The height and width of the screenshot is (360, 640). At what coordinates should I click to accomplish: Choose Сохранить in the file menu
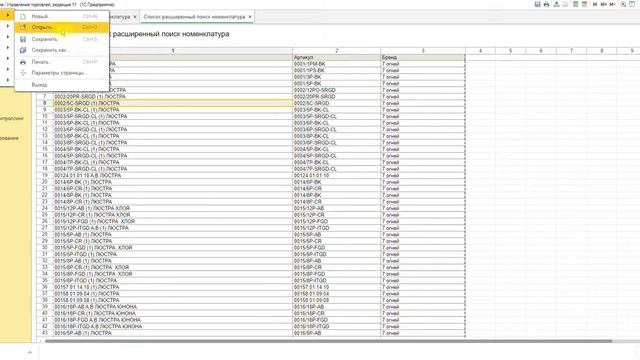pos(62,39)
